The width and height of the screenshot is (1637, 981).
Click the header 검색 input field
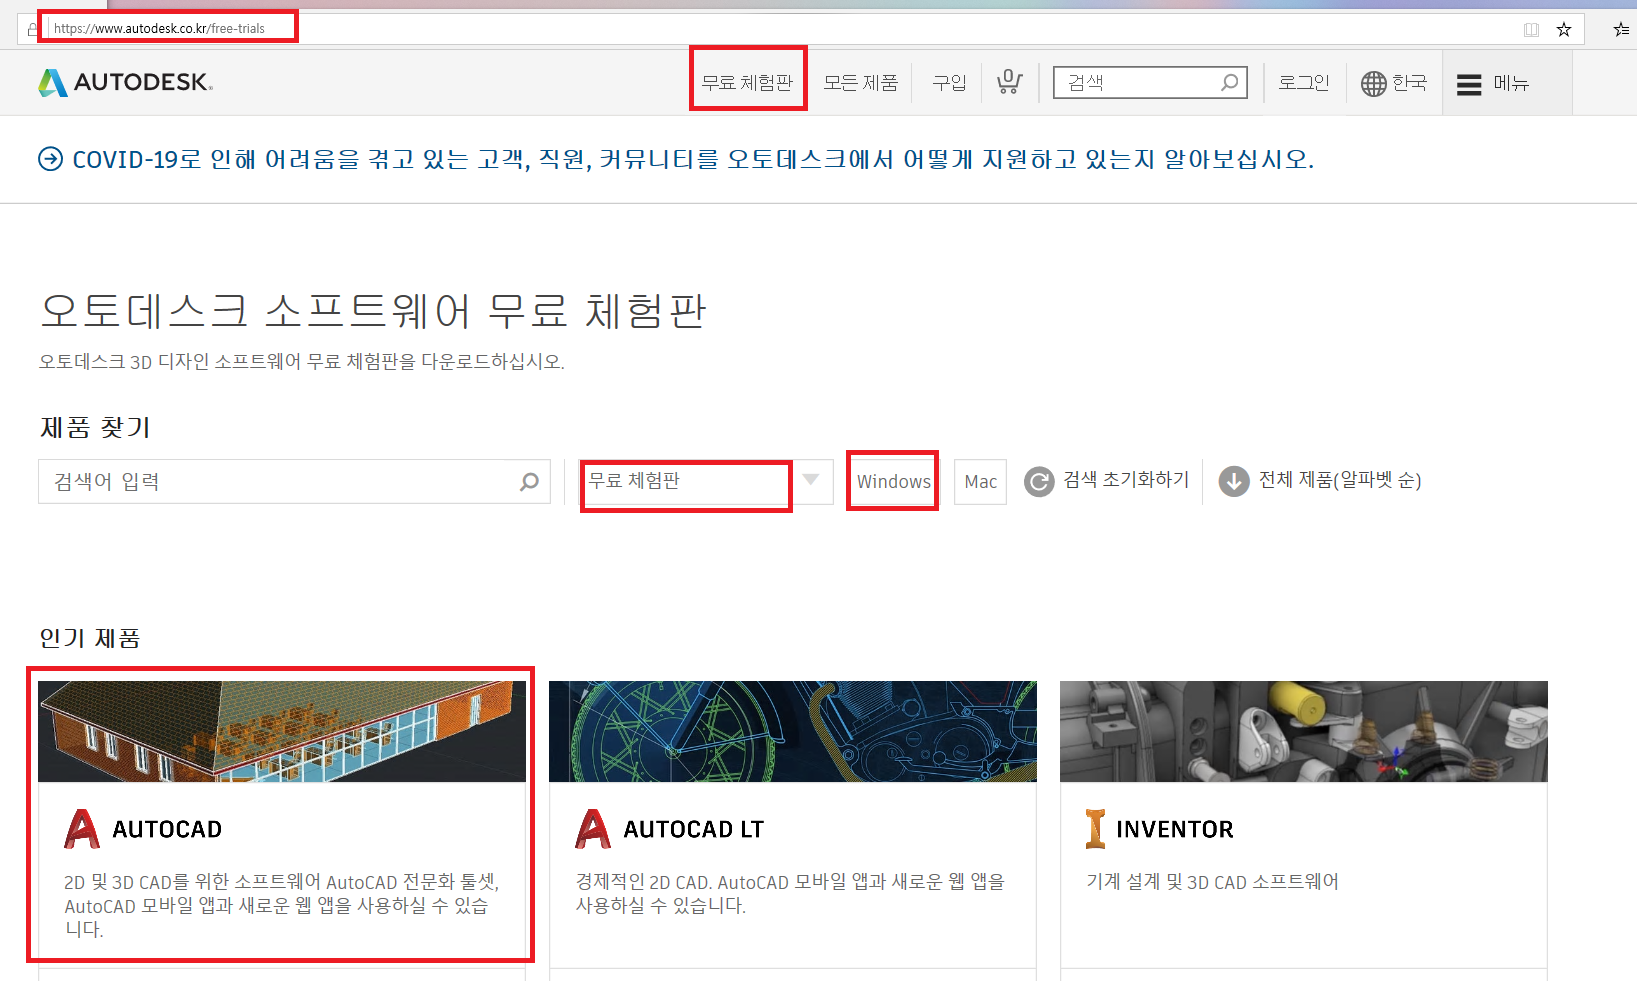point(1150,82)
